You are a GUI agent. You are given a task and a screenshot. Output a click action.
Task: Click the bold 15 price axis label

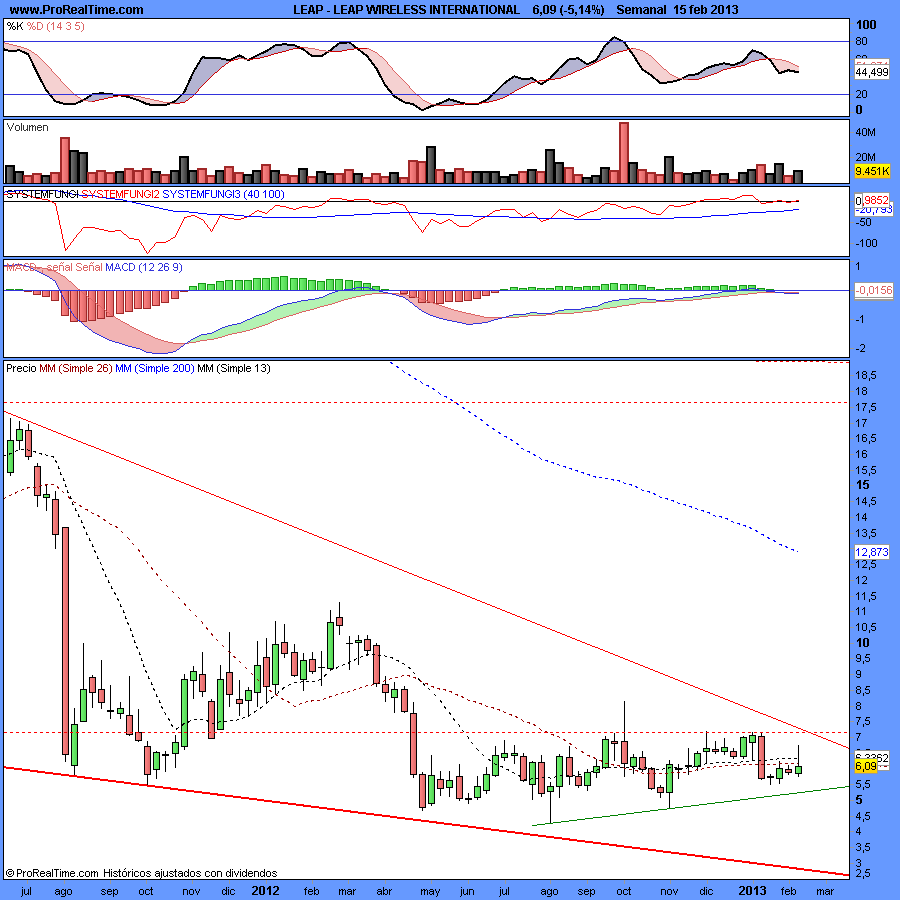click(862, 485)
